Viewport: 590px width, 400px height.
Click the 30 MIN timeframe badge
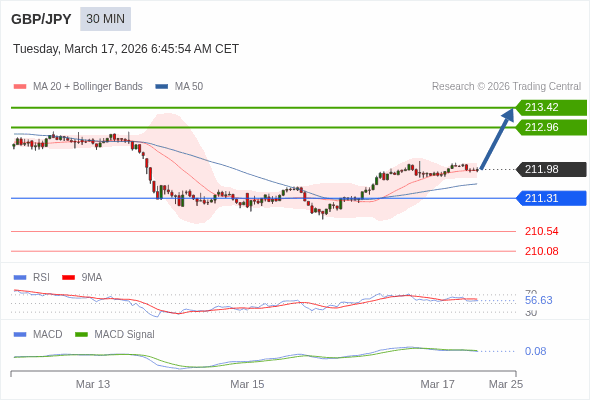(x=105, y=19)
